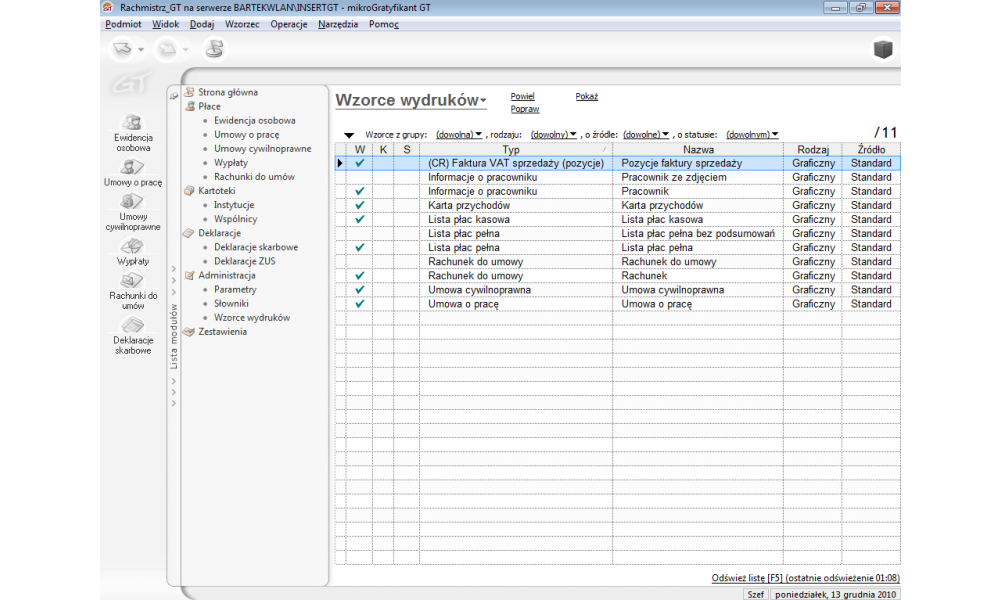Click the Popraw link
This screenshot has height=600, width=1000.
click(x=525, y=109)
